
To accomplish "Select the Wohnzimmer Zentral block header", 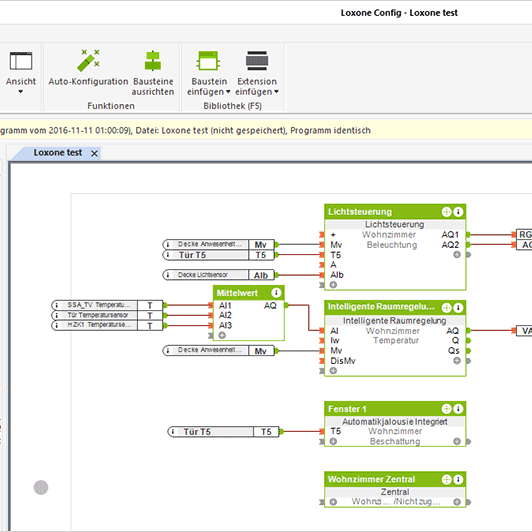I will click(x=395, y=479).
